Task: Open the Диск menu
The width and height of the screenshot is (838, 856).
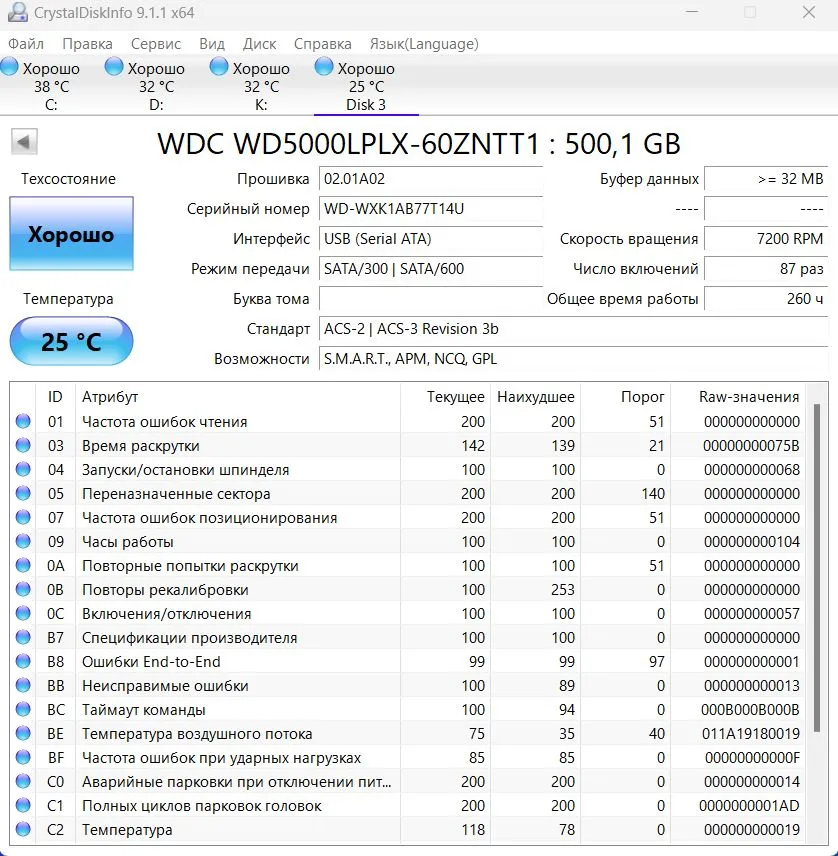Action: point(259,44)
